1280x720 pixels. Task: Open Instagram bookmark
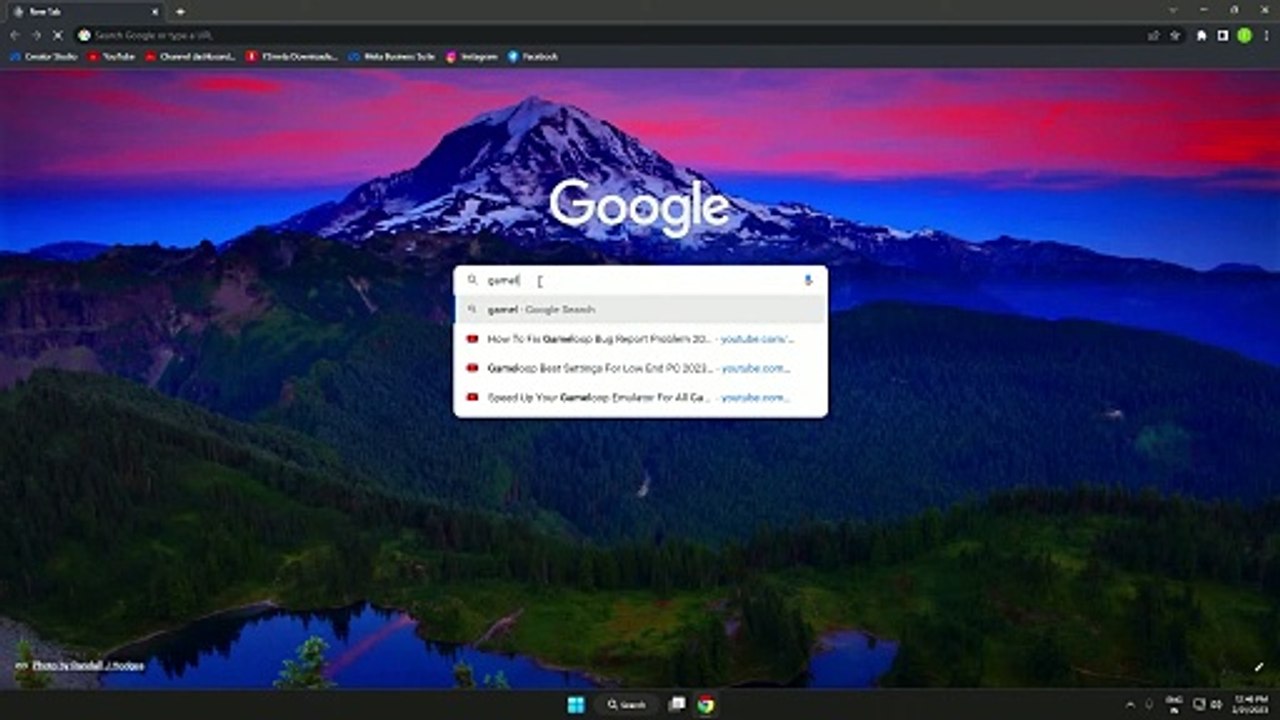472,57
